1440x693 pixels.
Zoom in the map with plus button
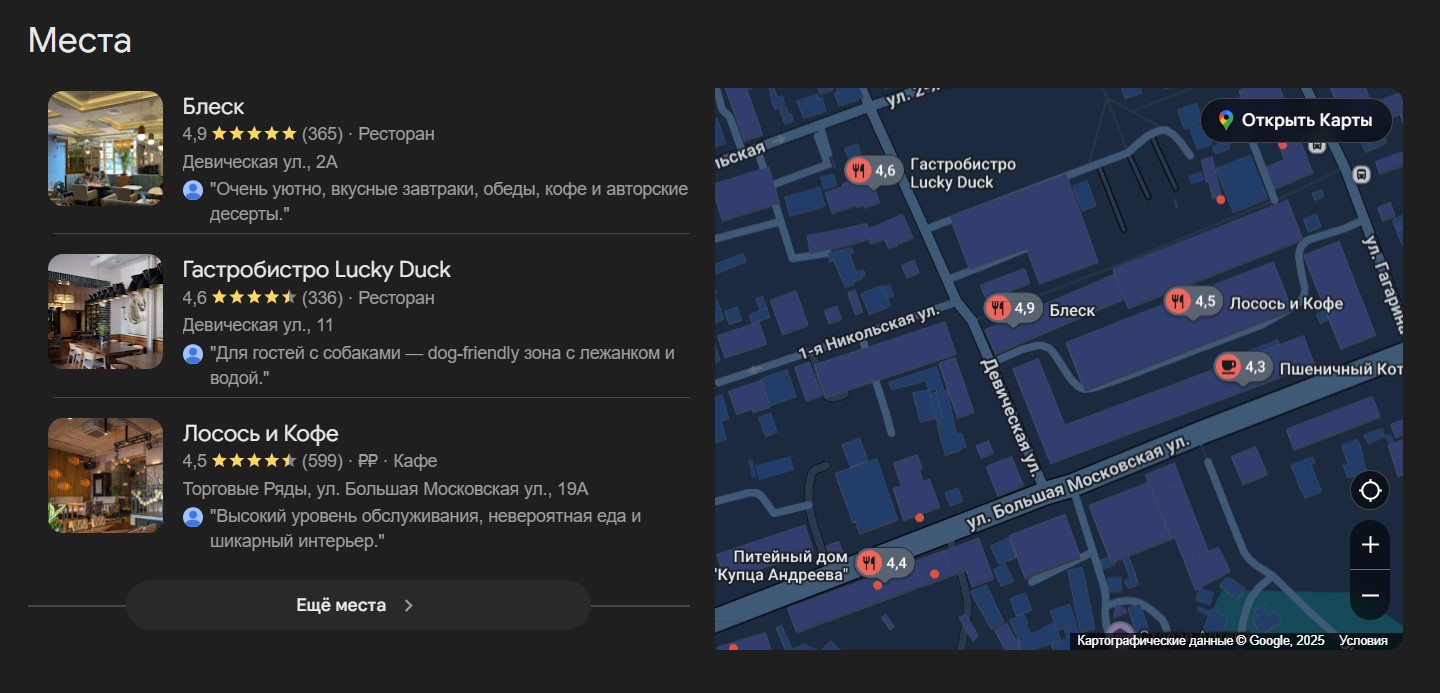point(1370,545)
